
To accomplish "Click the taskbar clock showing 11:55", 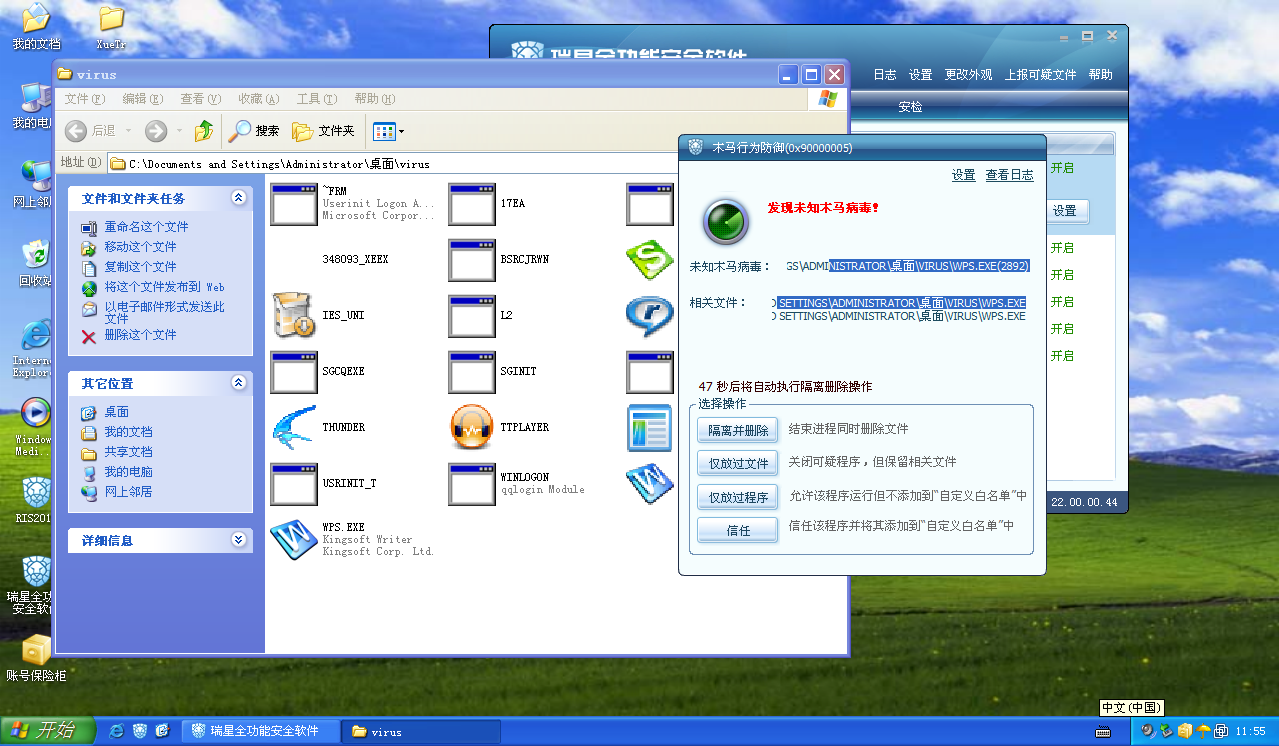I will 1251,732.
